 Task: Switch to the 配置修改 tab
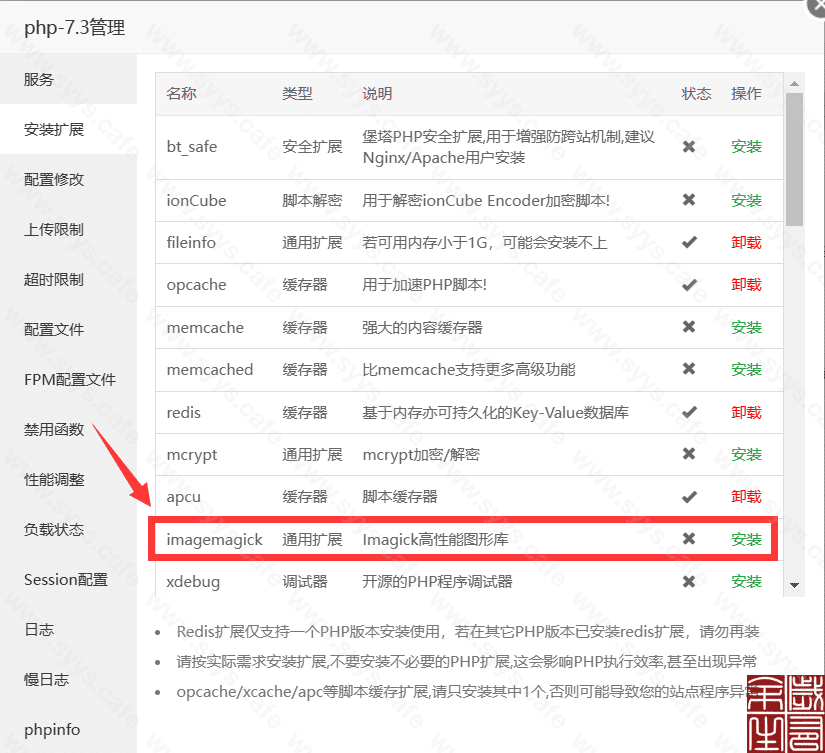pos(54,180)
